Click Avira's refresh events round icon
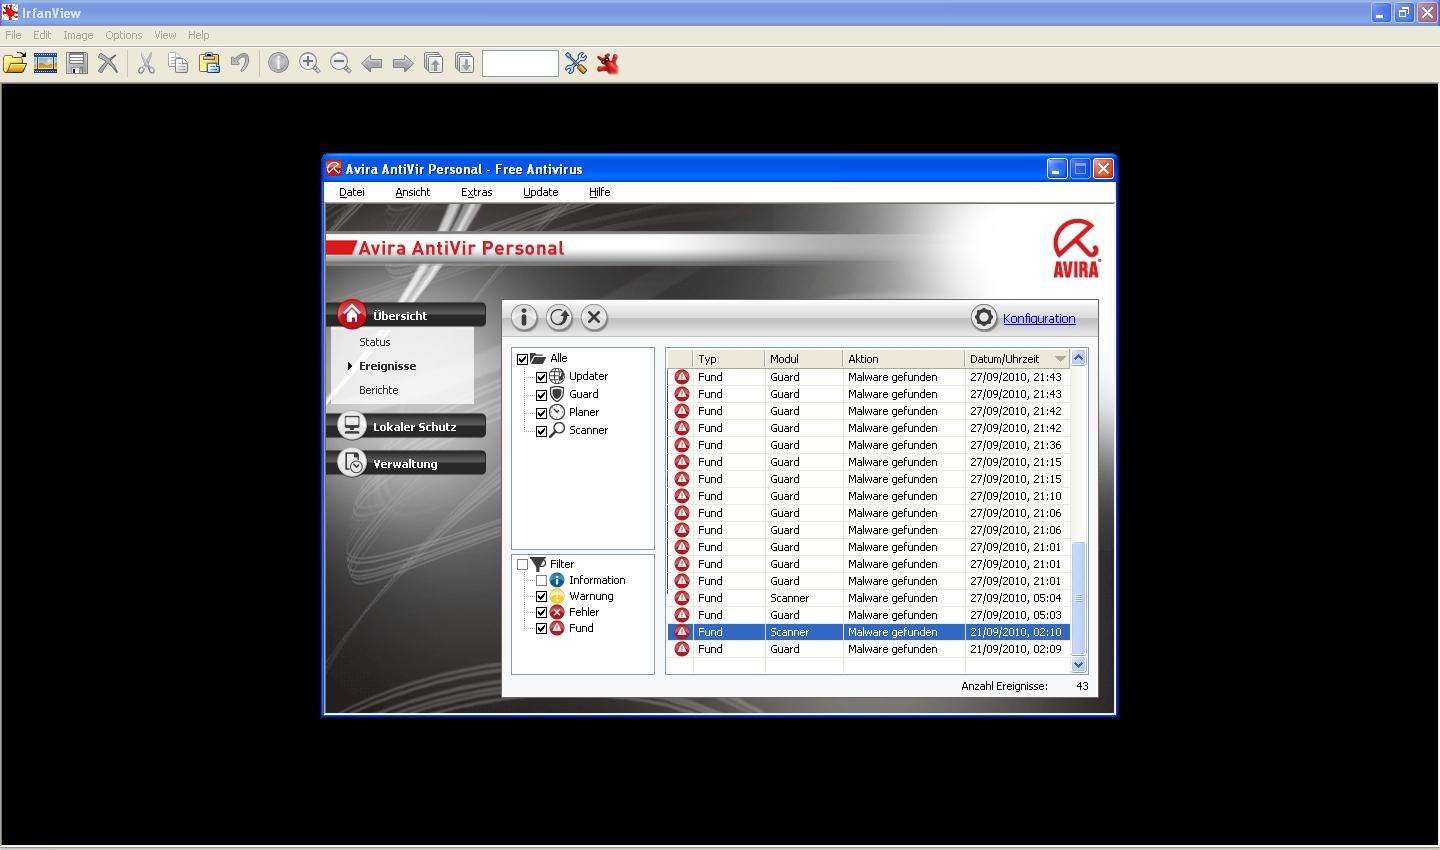 coord(559,318)
